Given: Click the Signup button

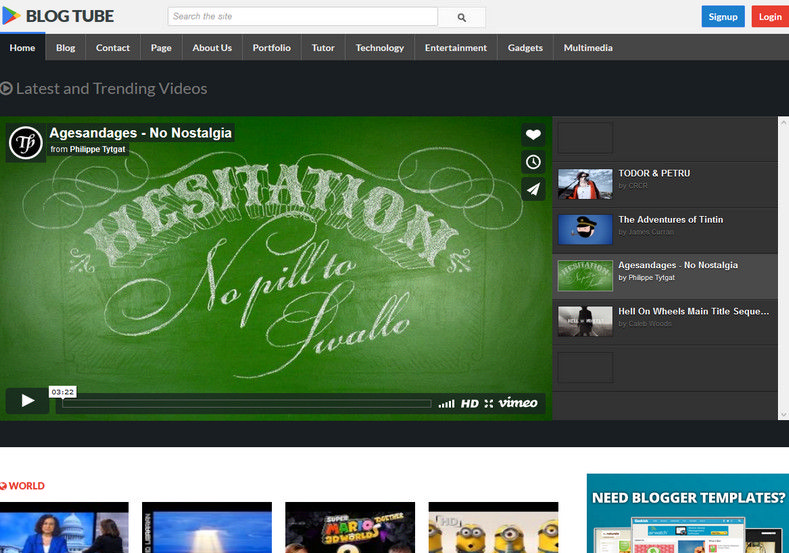Looking at the screenshot, I should pos(723,17).
